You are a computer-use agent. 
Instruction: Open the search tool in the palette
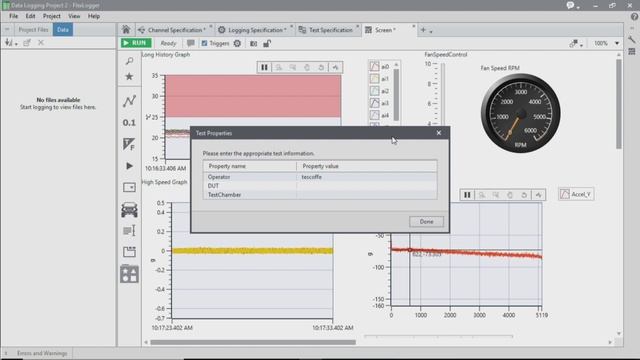pyautogui.click(x=129, y=61)
